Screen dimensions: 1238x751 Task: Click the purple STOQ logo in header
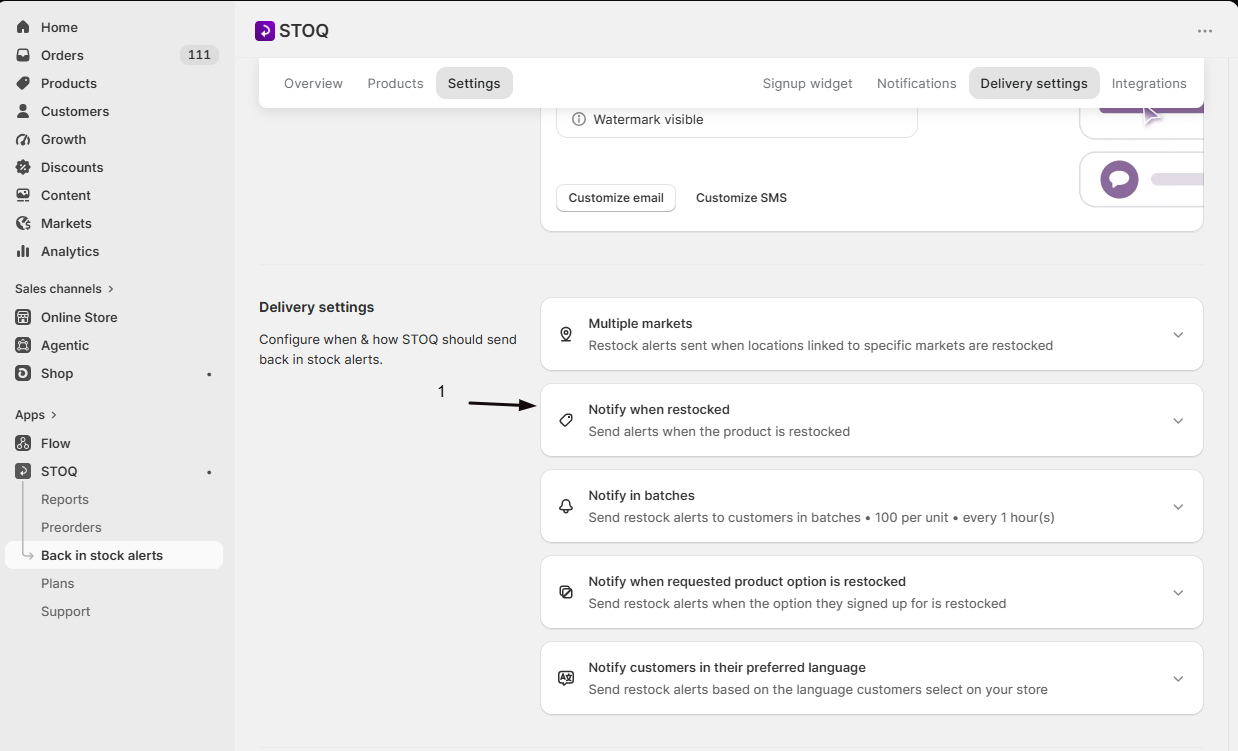click(265, 31)
